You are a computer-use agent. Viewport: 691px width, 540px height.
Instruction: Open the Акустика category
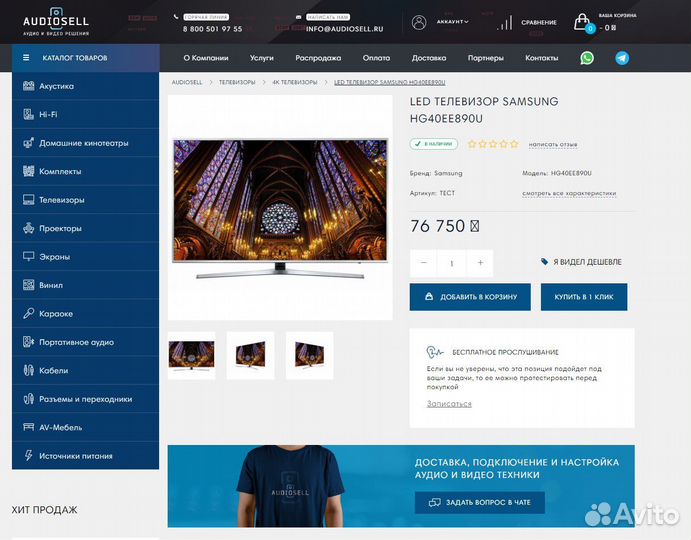click(x=57, y=86)
